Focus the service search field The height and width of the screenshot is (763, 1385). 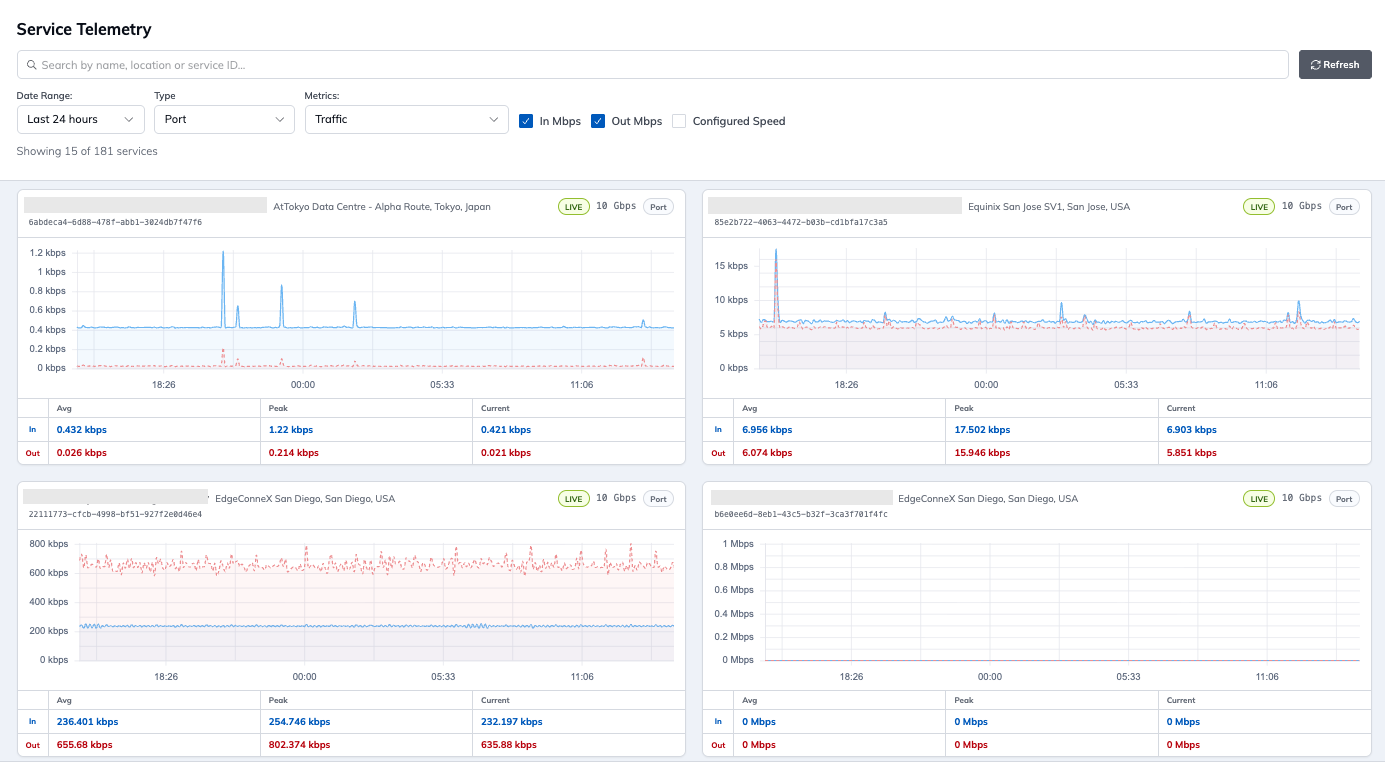tap(652, 65)
